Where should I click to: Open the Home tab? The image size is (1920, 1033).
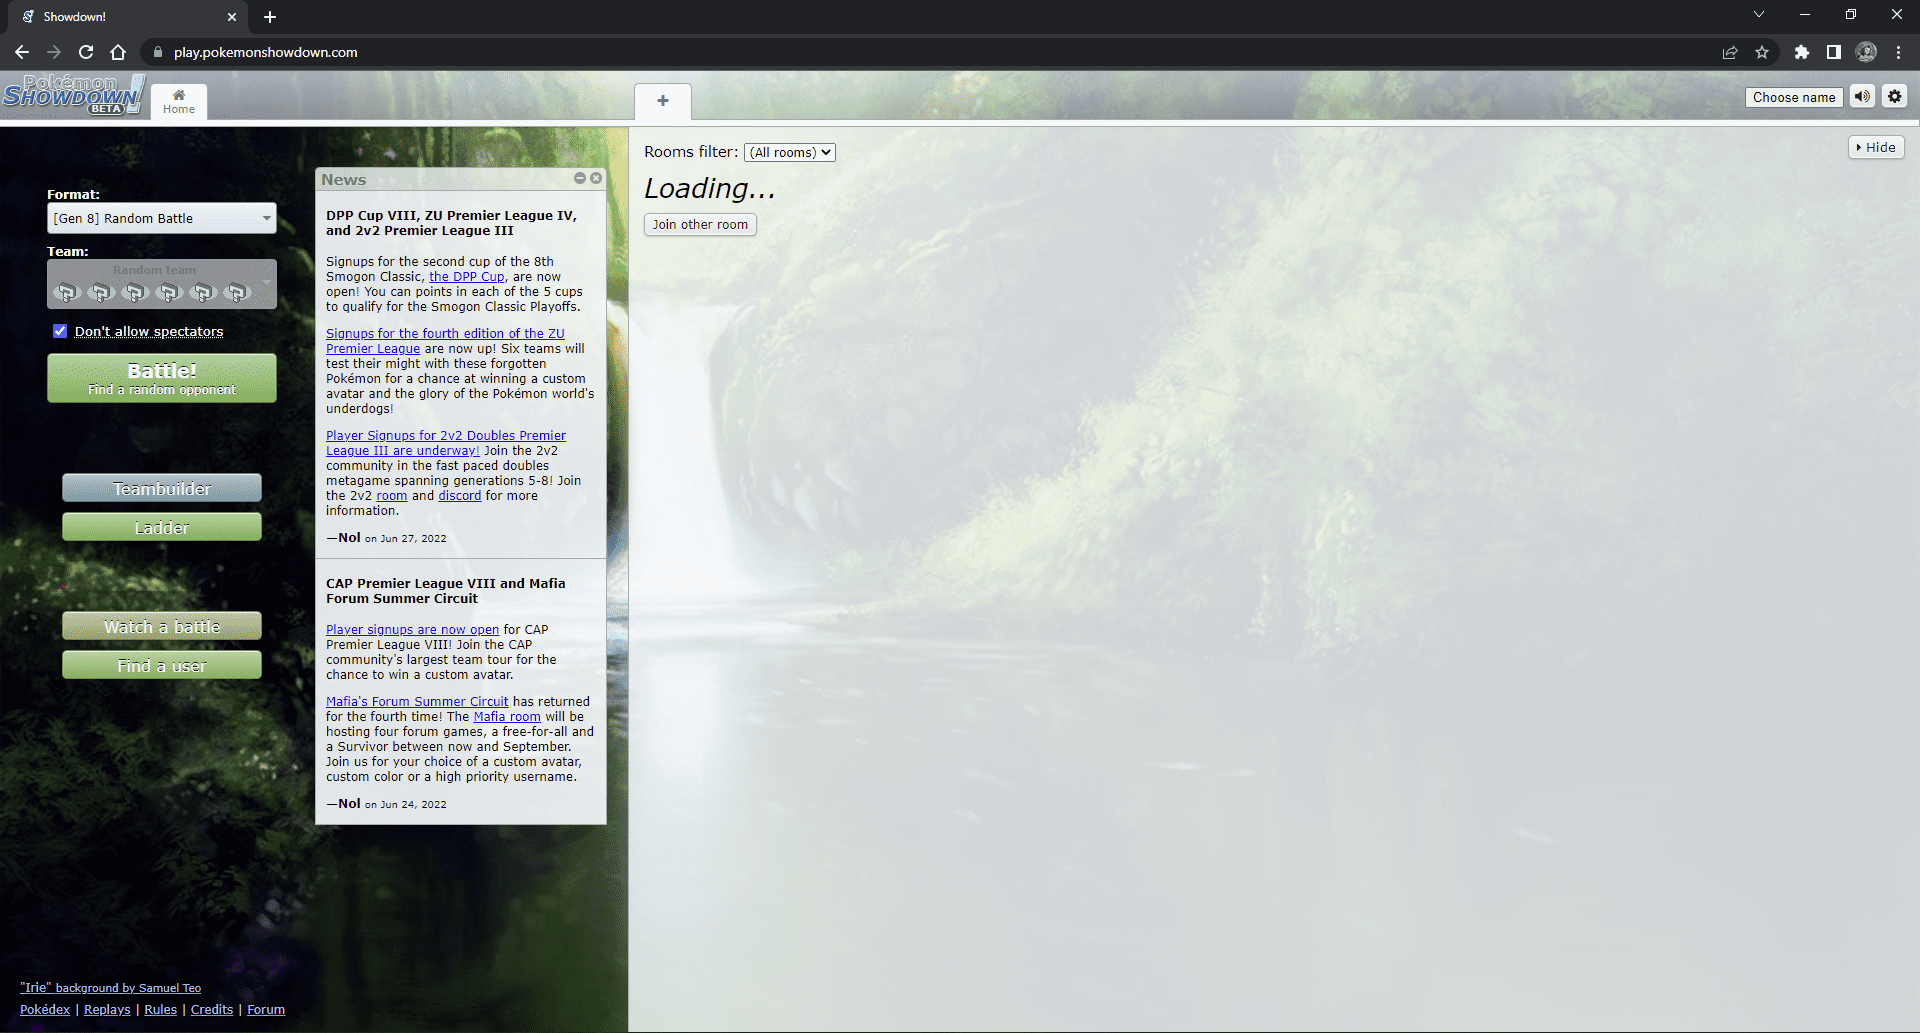179,101
